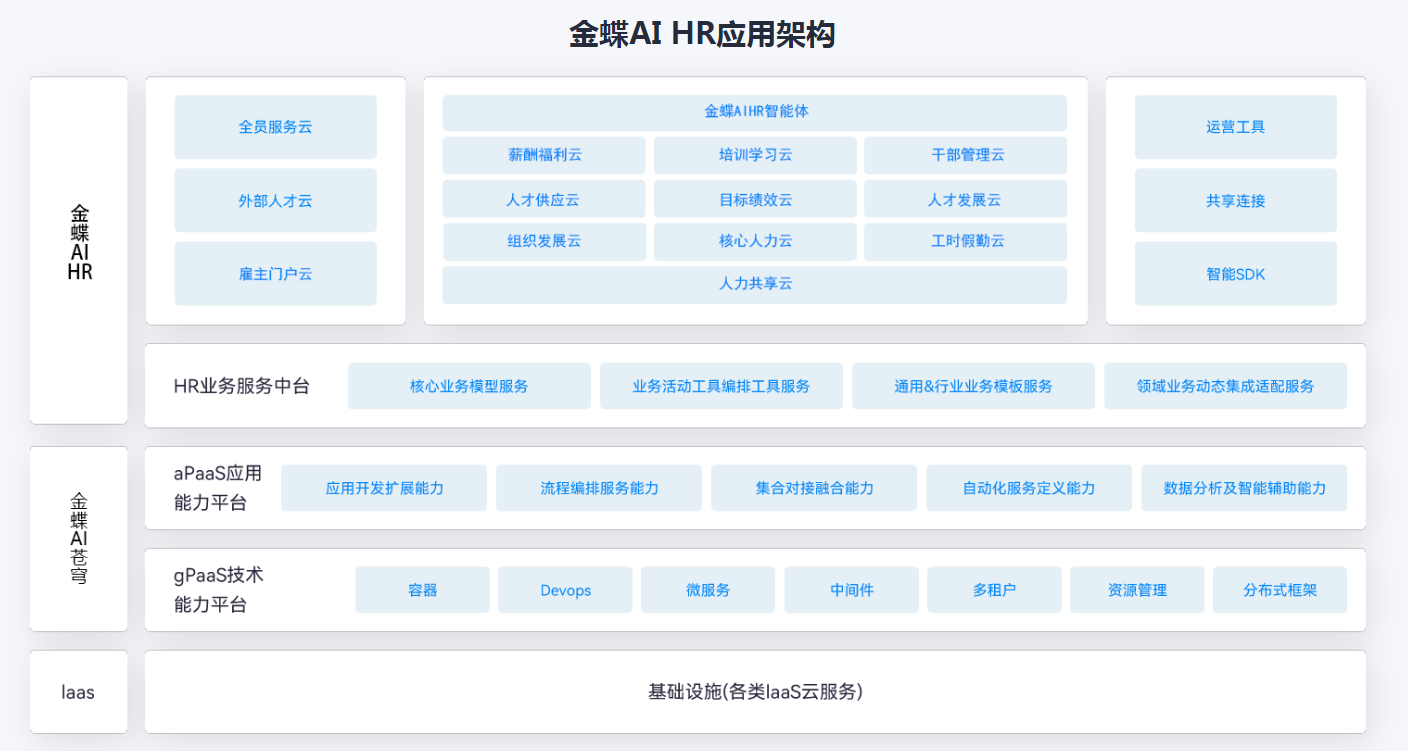Open the 人力共享云 bar
The image size is (1408, 751).
point(755,285)
